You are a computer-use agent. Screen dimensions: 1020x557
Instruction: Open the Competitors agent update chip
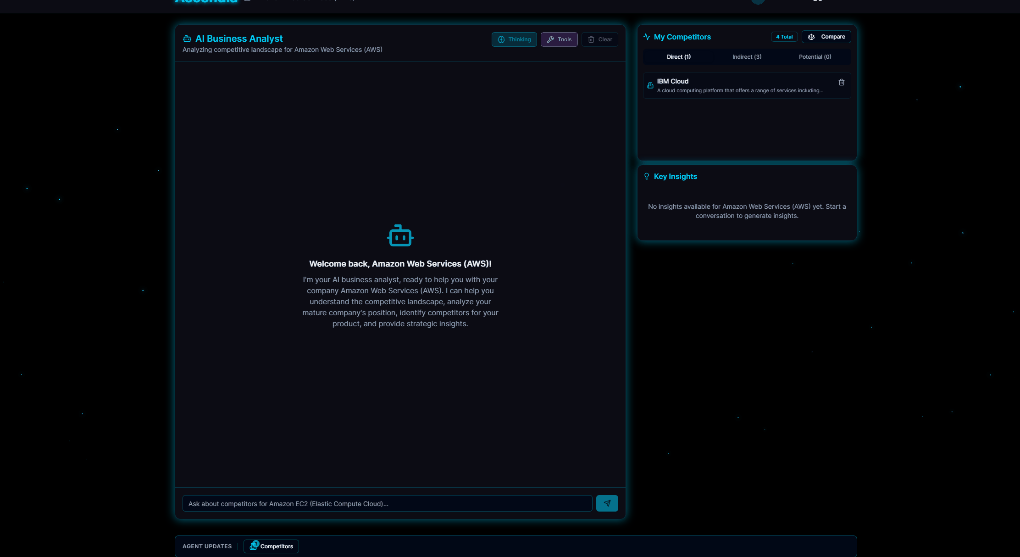point(271,546)
